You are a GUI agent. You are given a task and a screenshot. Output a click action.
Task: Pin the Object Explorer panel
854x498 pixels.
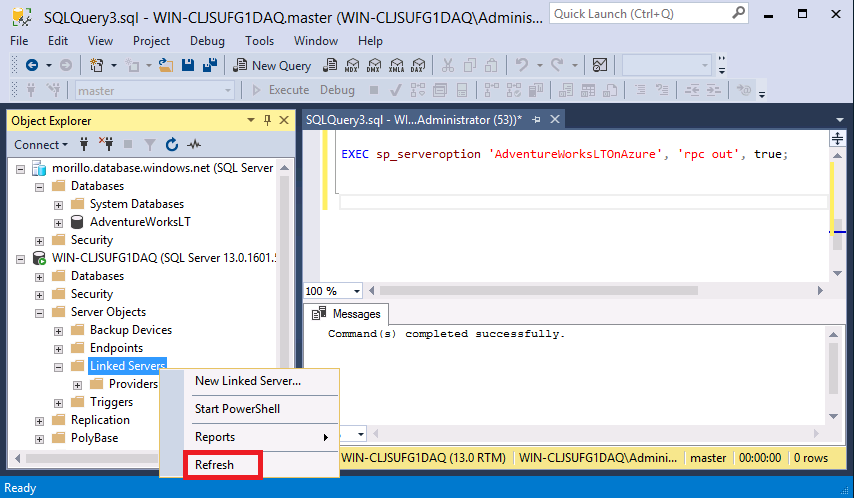(267, 120)
